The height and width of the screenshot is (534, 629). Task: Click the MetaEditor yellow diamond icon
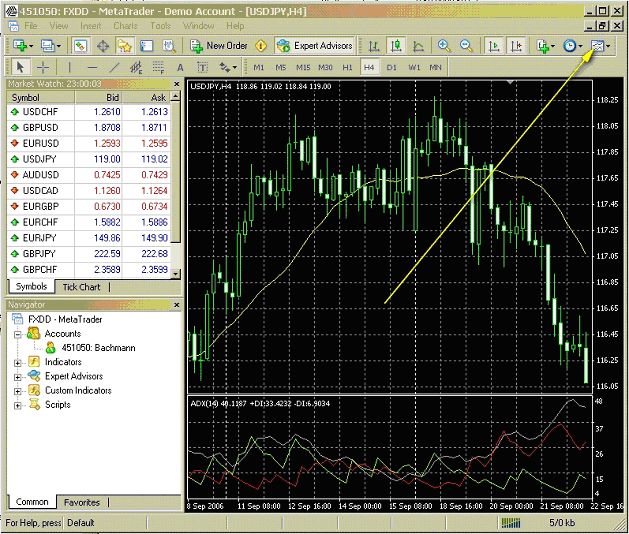pos(261,46)
